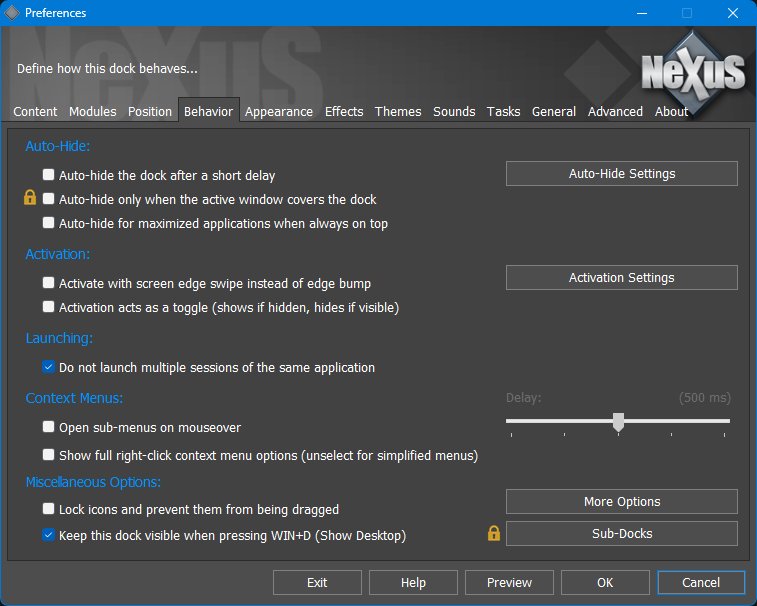Click the Preview button
The width and height of the screenshot is (757, 606).
pos(509,582)
